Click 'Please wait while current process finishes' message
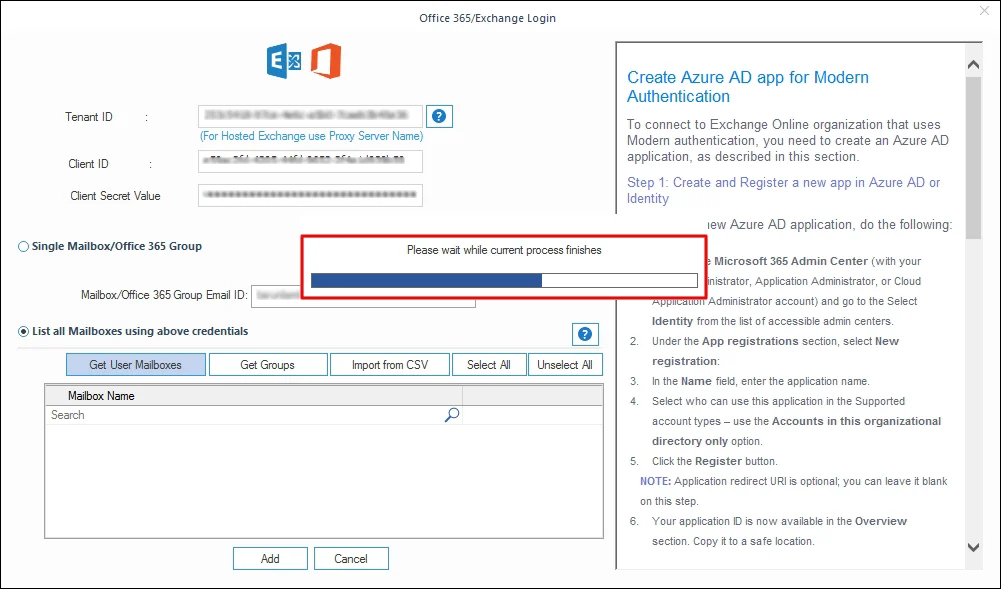Viewport: 1001px width, 589px height. click(504, 250)
